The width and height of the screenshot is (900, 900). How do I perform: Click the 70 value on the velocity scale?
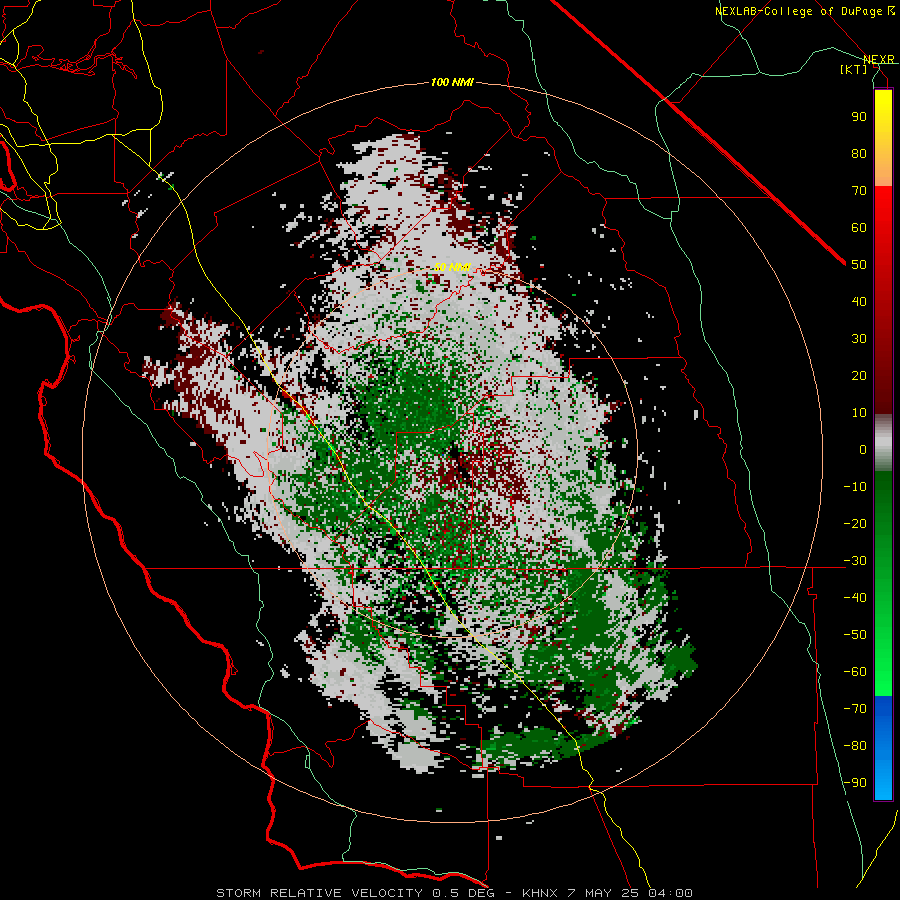859,191
